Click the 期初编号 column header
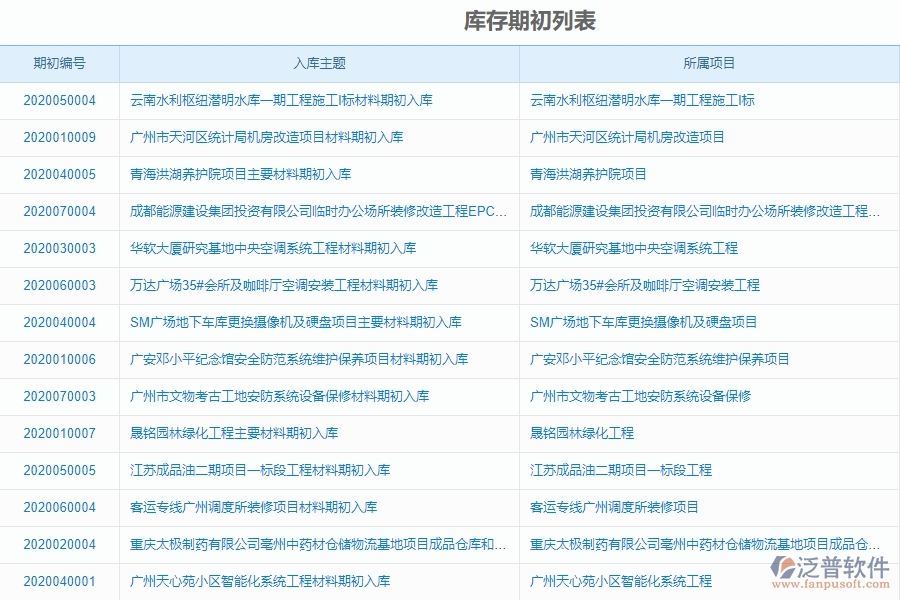Image resolution: width=900 pixels, height=600 pixels. coord(60,63)
